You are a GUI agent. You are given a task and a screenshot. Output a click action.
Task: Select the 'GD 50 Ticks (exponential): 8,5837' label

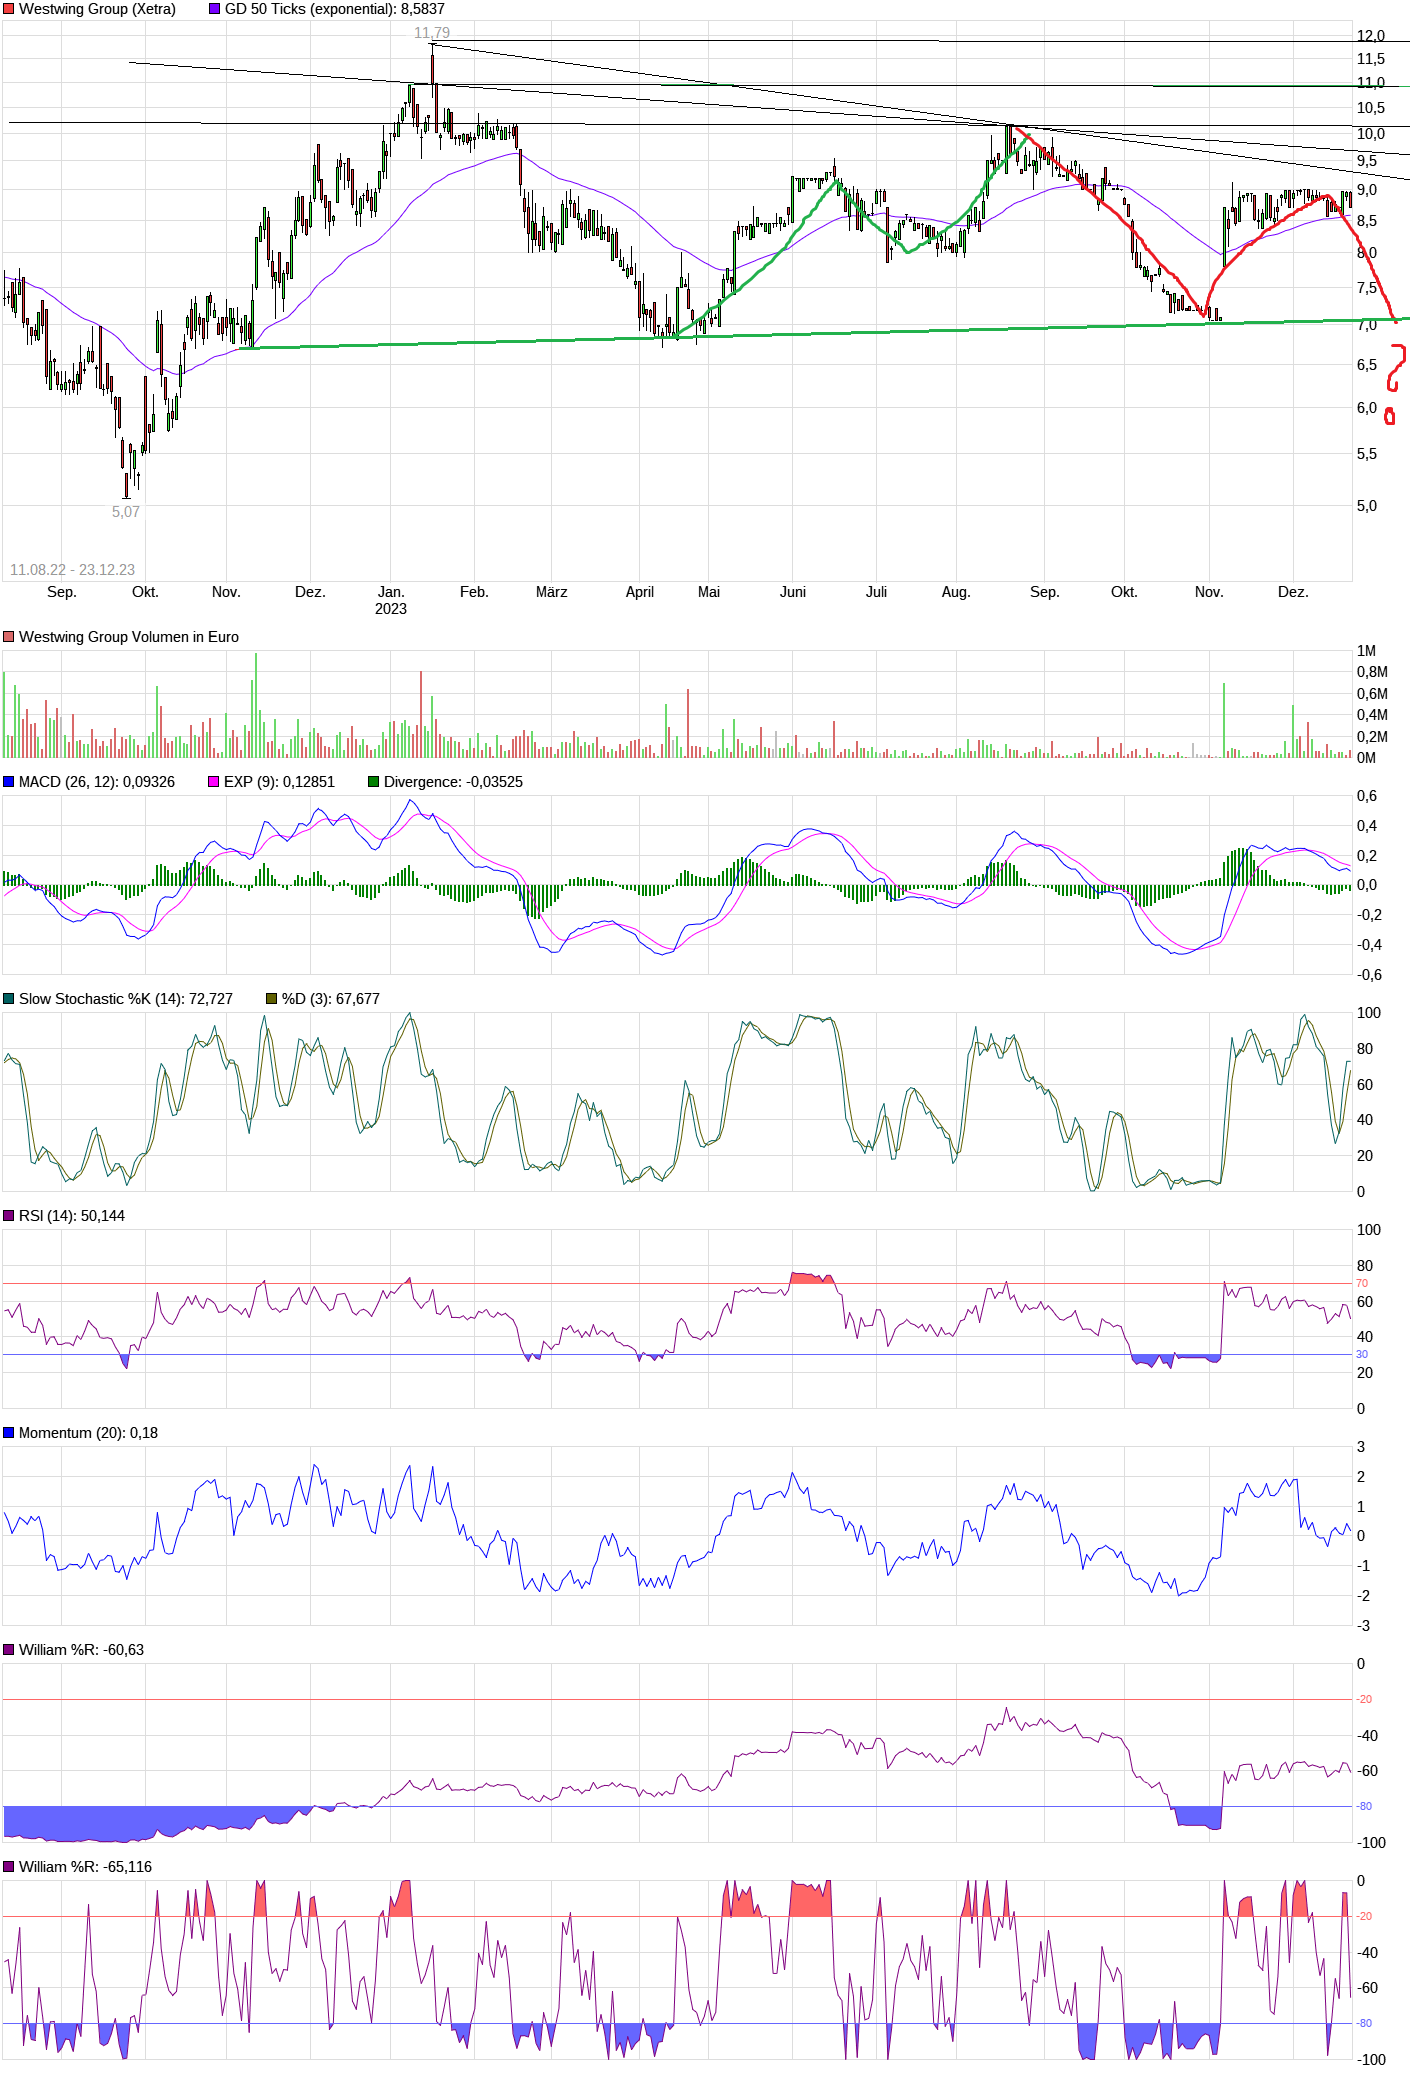pos(334,9)
